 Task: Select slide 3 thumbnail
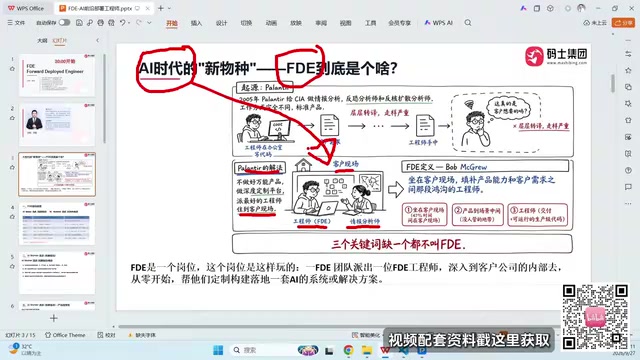57,174
